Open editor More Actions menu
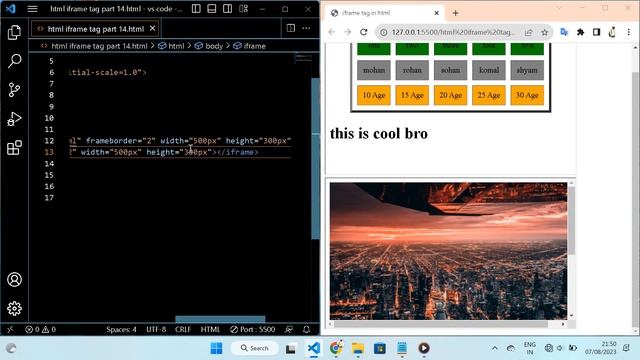The height and width of the screenshot is (360, 640). [x=306, y=28]
